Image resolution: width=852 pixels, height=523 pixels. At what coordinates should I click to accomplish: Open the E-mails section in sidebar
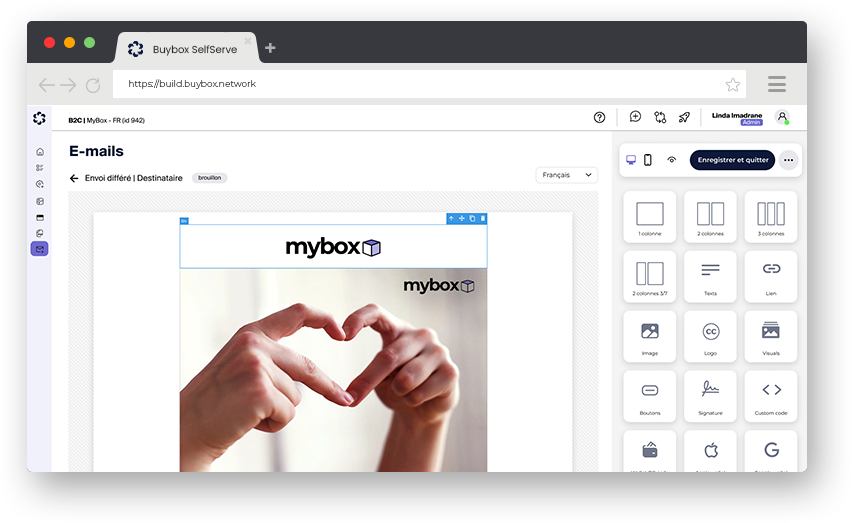pyautogui.click(x=39, y=249)
